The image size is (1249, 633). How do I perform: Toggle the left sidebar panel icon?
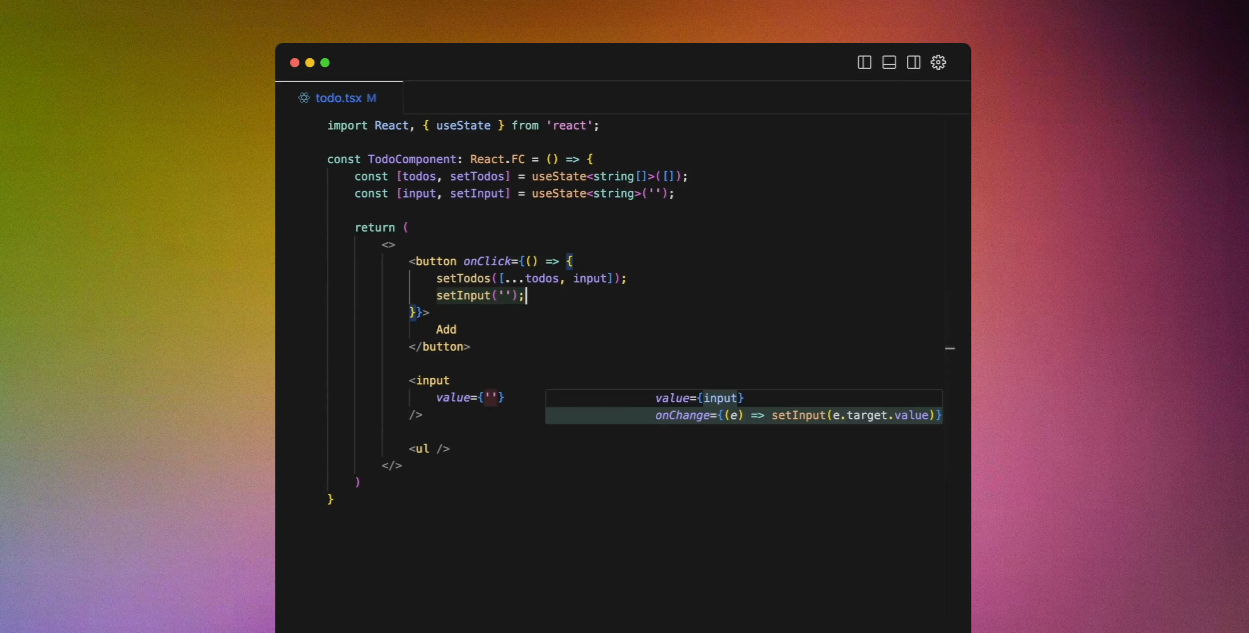(x=865, y=62)
